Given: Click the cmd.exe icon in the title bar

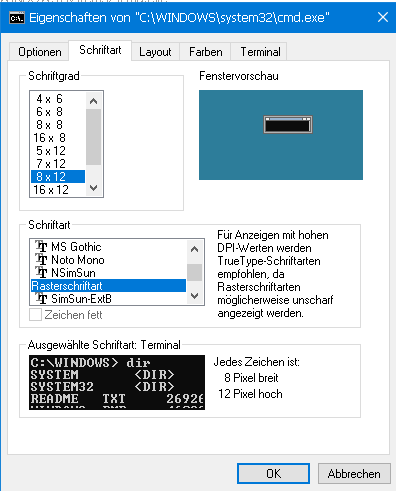Looking at the screenshot, I should coord(17,18).
